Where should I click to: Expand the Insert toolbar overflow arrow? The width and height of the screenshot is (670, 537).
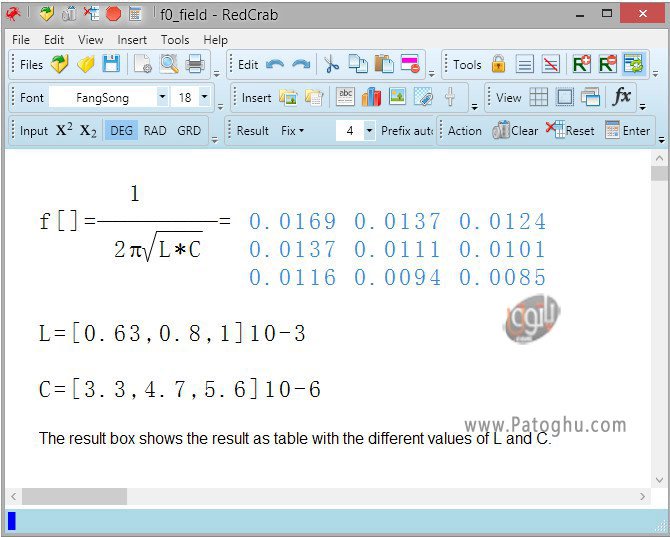click(x=474, y=107)
